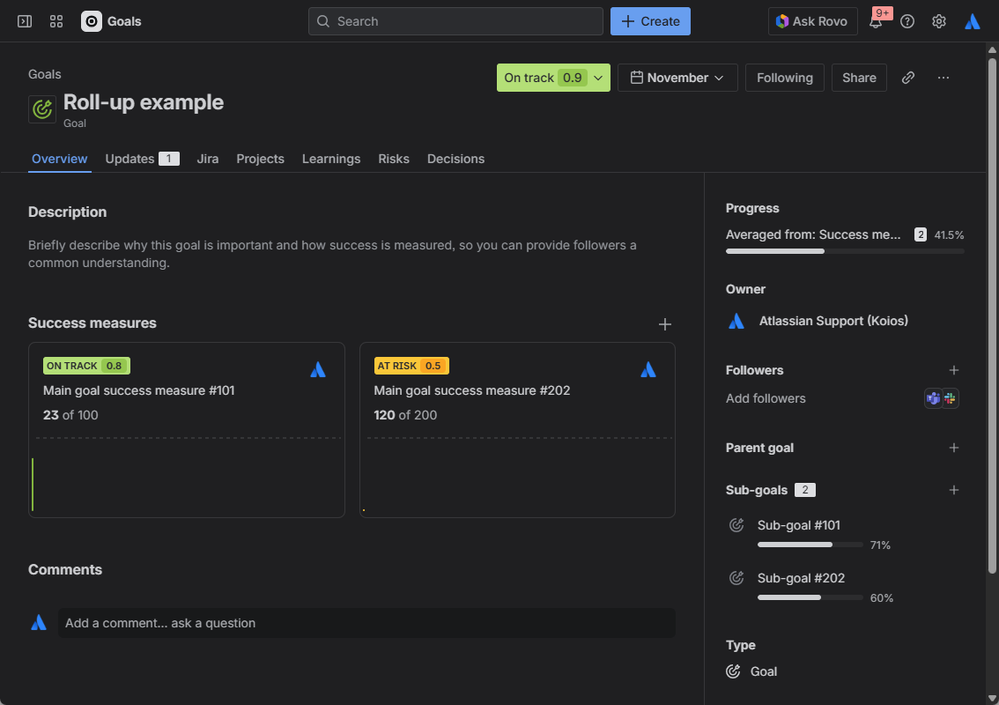Click the 23 of 100 value

coord(71,415)
